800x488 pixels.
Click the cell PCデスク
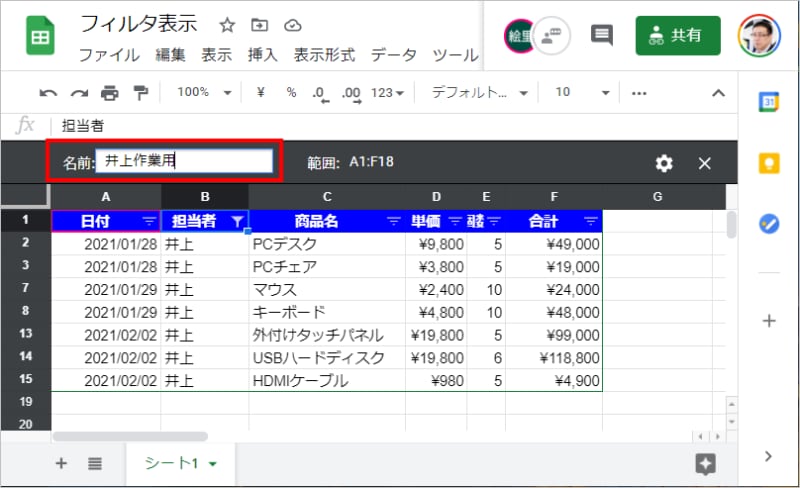[x=327, y=244]
